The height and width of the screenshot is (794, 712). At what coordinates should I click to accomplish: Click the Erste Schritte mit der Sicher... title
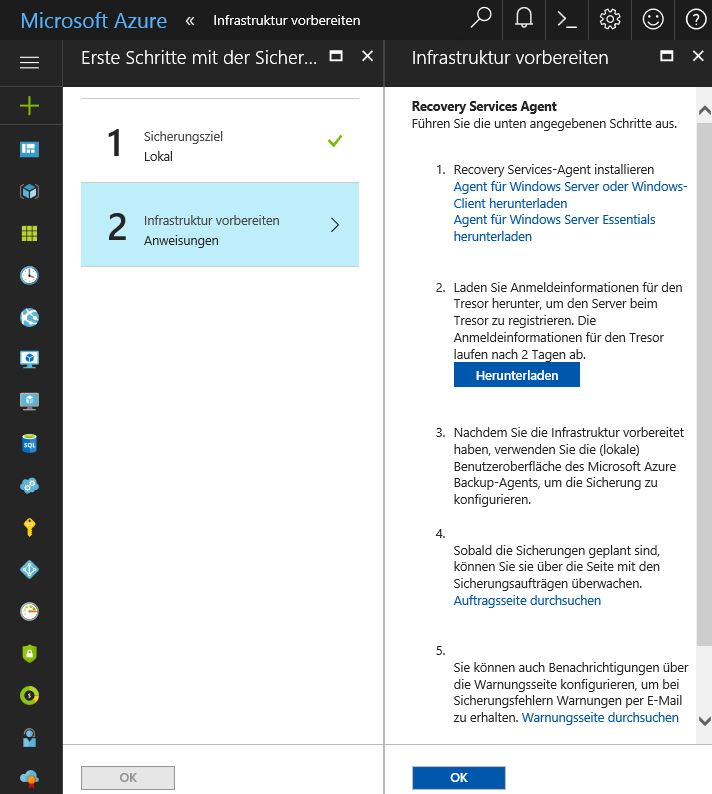tap(199, 58)
